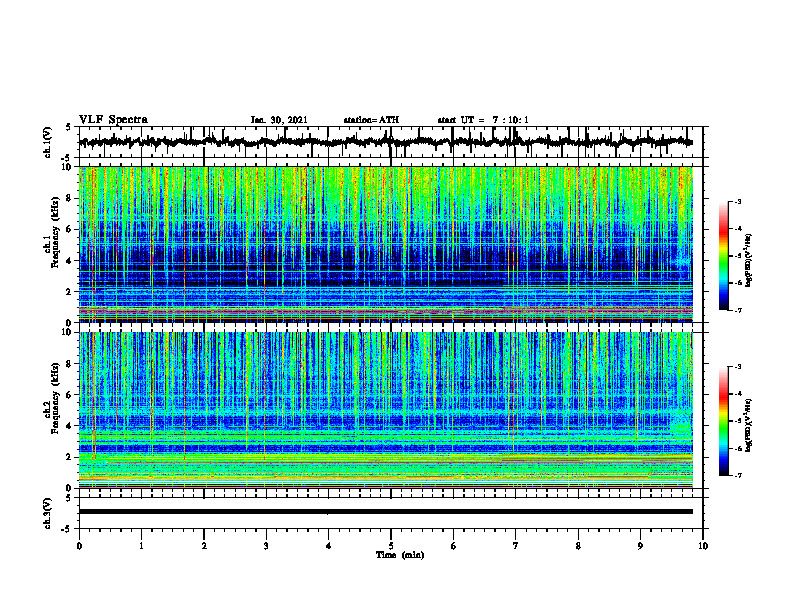Image resolution: width=792 pixels, height=612 pixels.
Task: Click time axis tick label "7"
Action: pyautogui.click(x=516, y=546)
